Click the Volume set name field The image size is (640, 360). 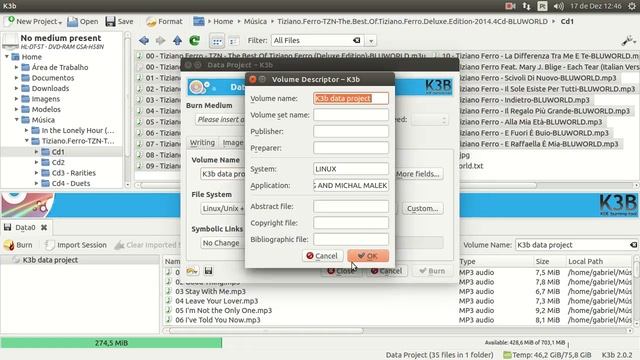351,115
